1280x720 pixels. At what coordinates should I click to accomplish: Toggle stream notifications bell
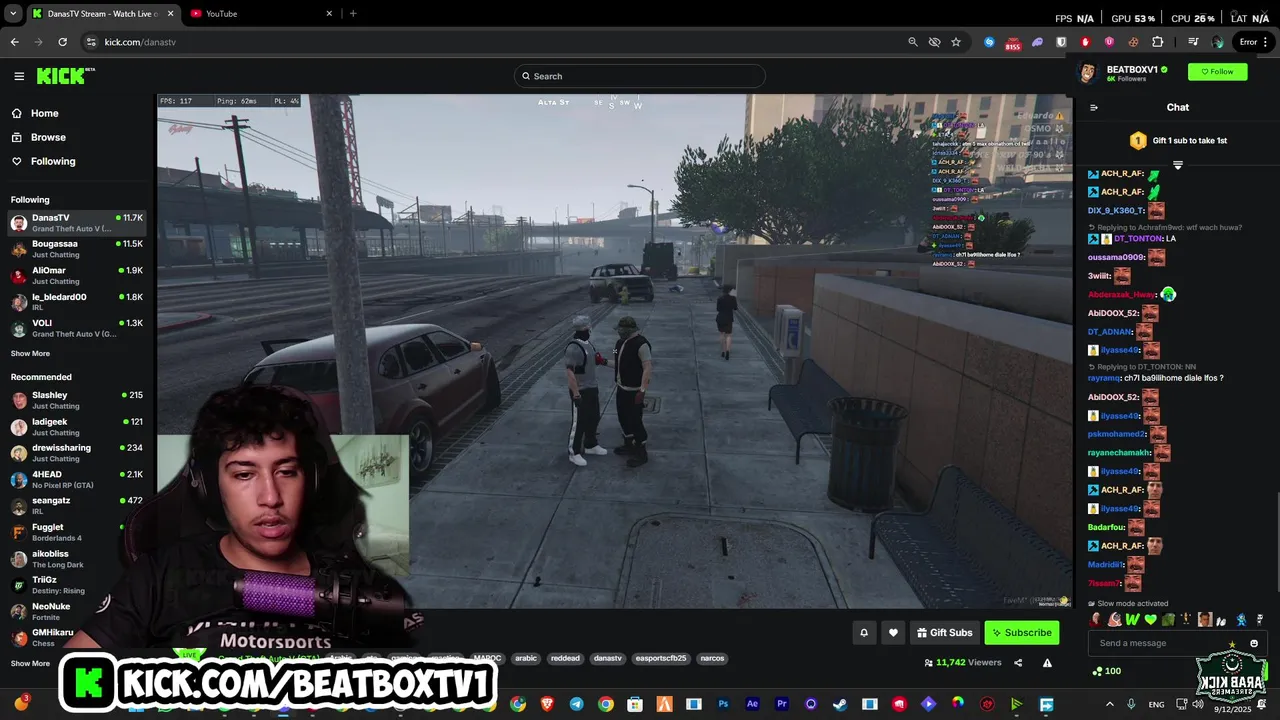[864, 632]
